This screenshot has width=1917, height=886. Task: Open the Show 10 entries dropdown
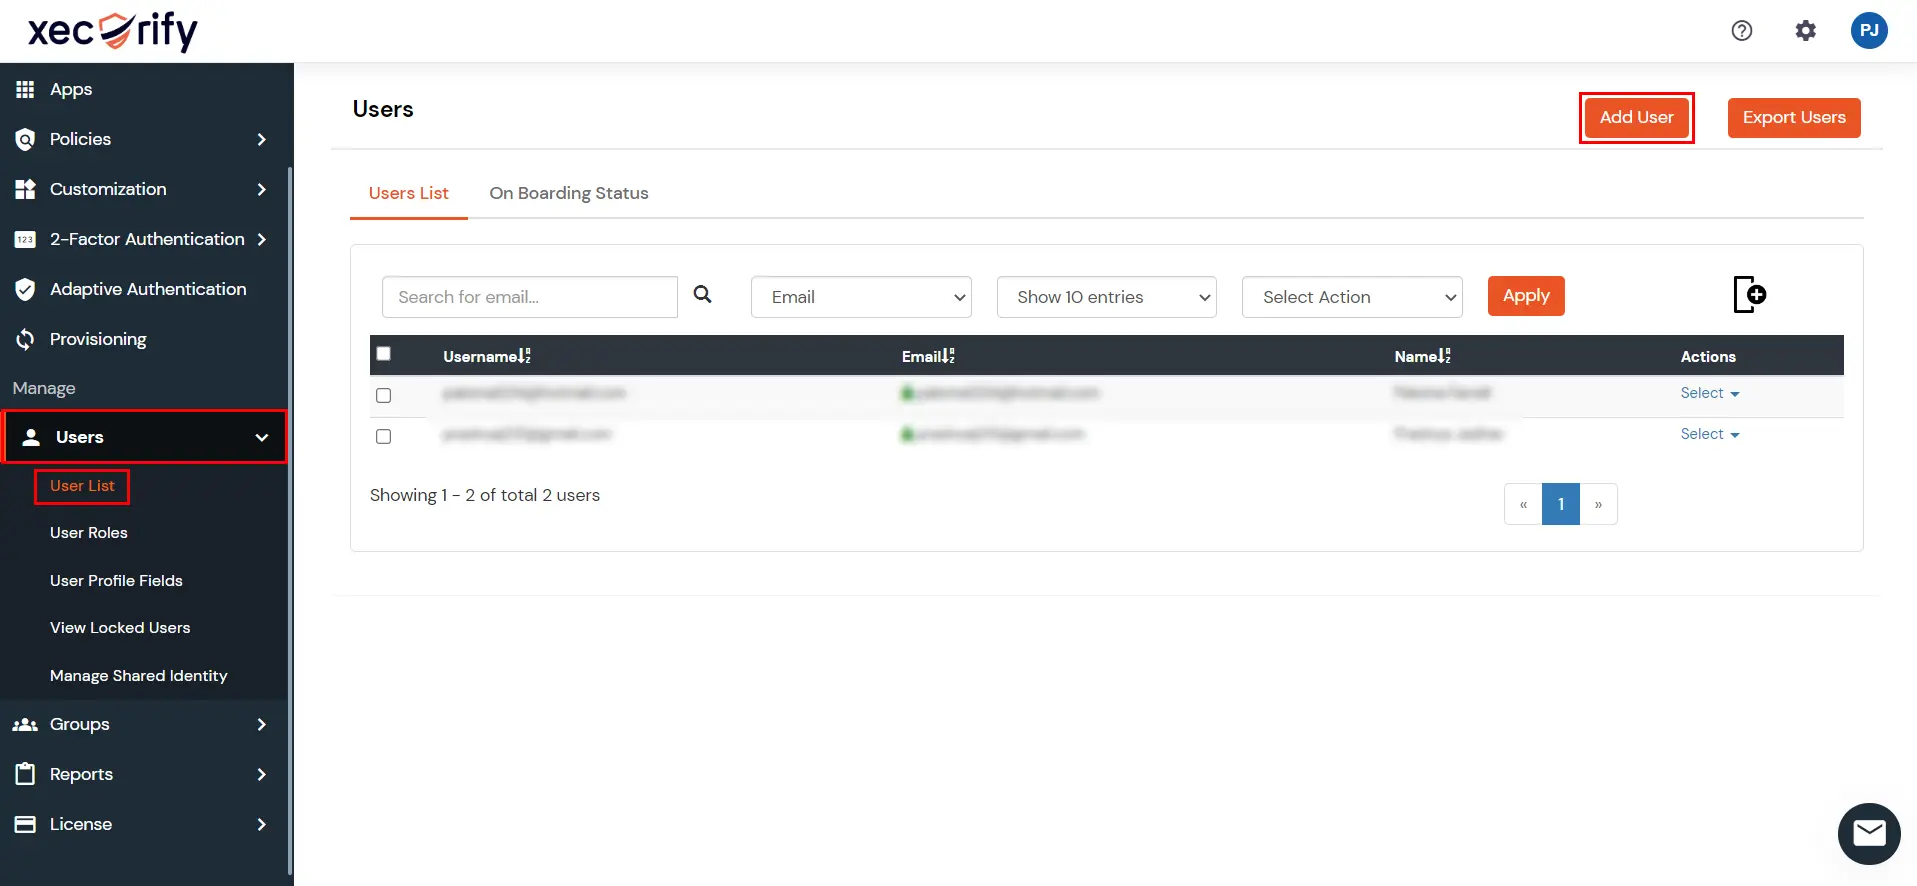(x=1106, y=297)
